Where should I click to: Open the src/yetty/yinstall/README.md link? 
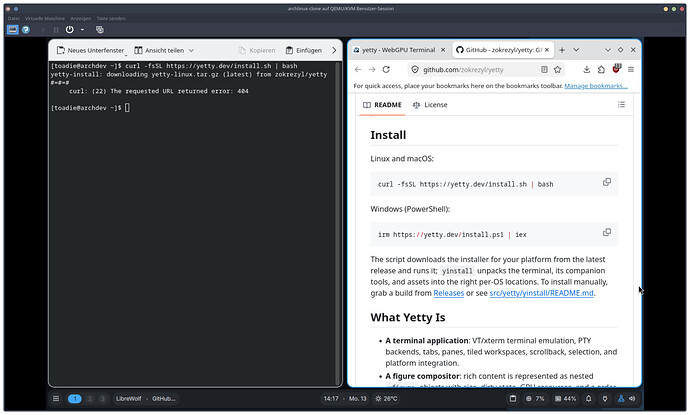click(541, 293)
